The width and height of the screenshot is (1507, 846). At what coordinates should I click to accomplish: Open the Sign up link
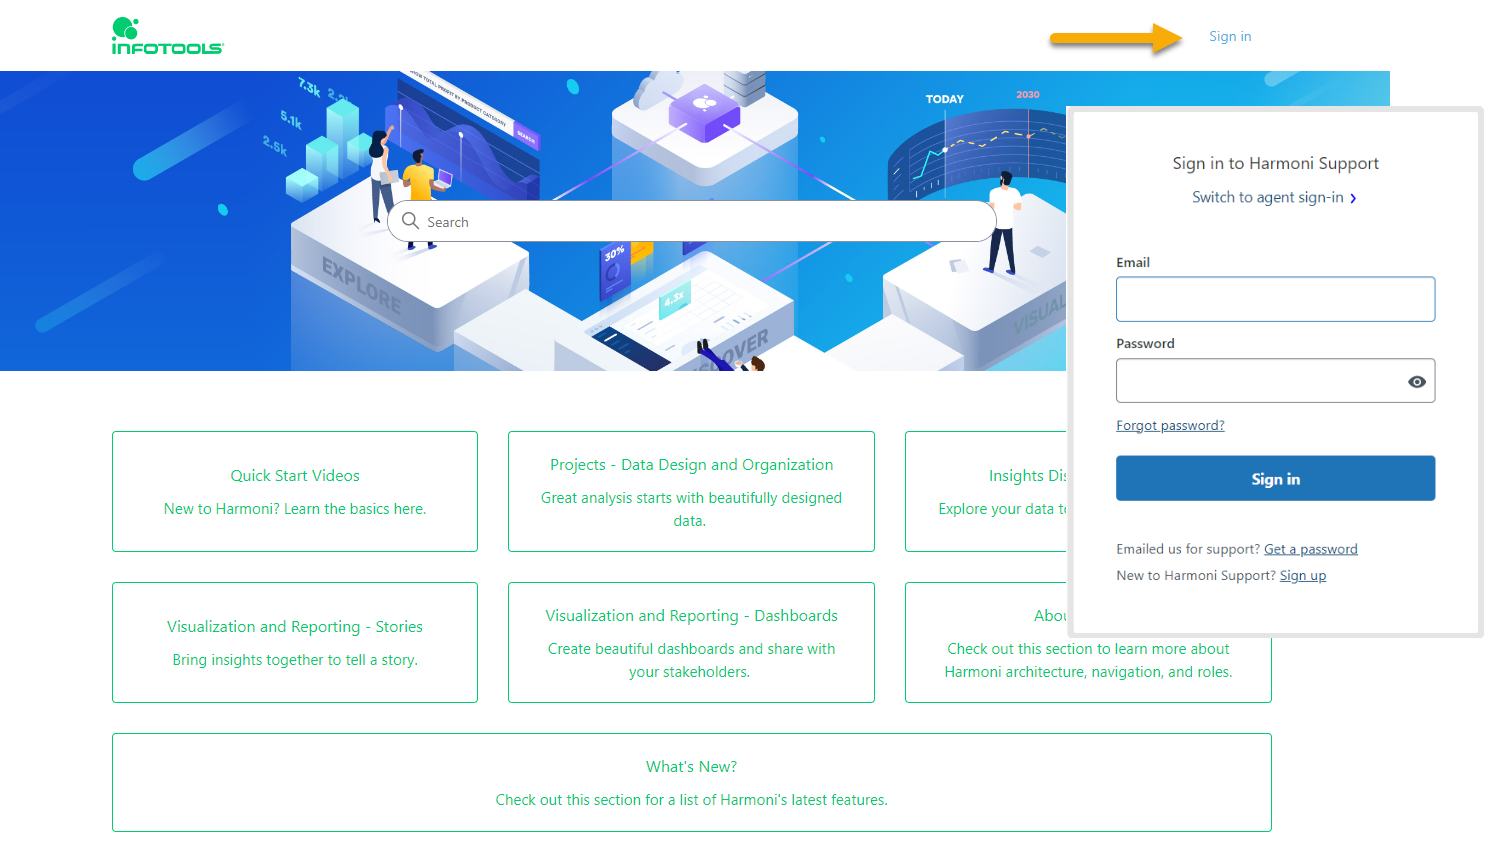pyautogui.click(x=1303, y=576)
